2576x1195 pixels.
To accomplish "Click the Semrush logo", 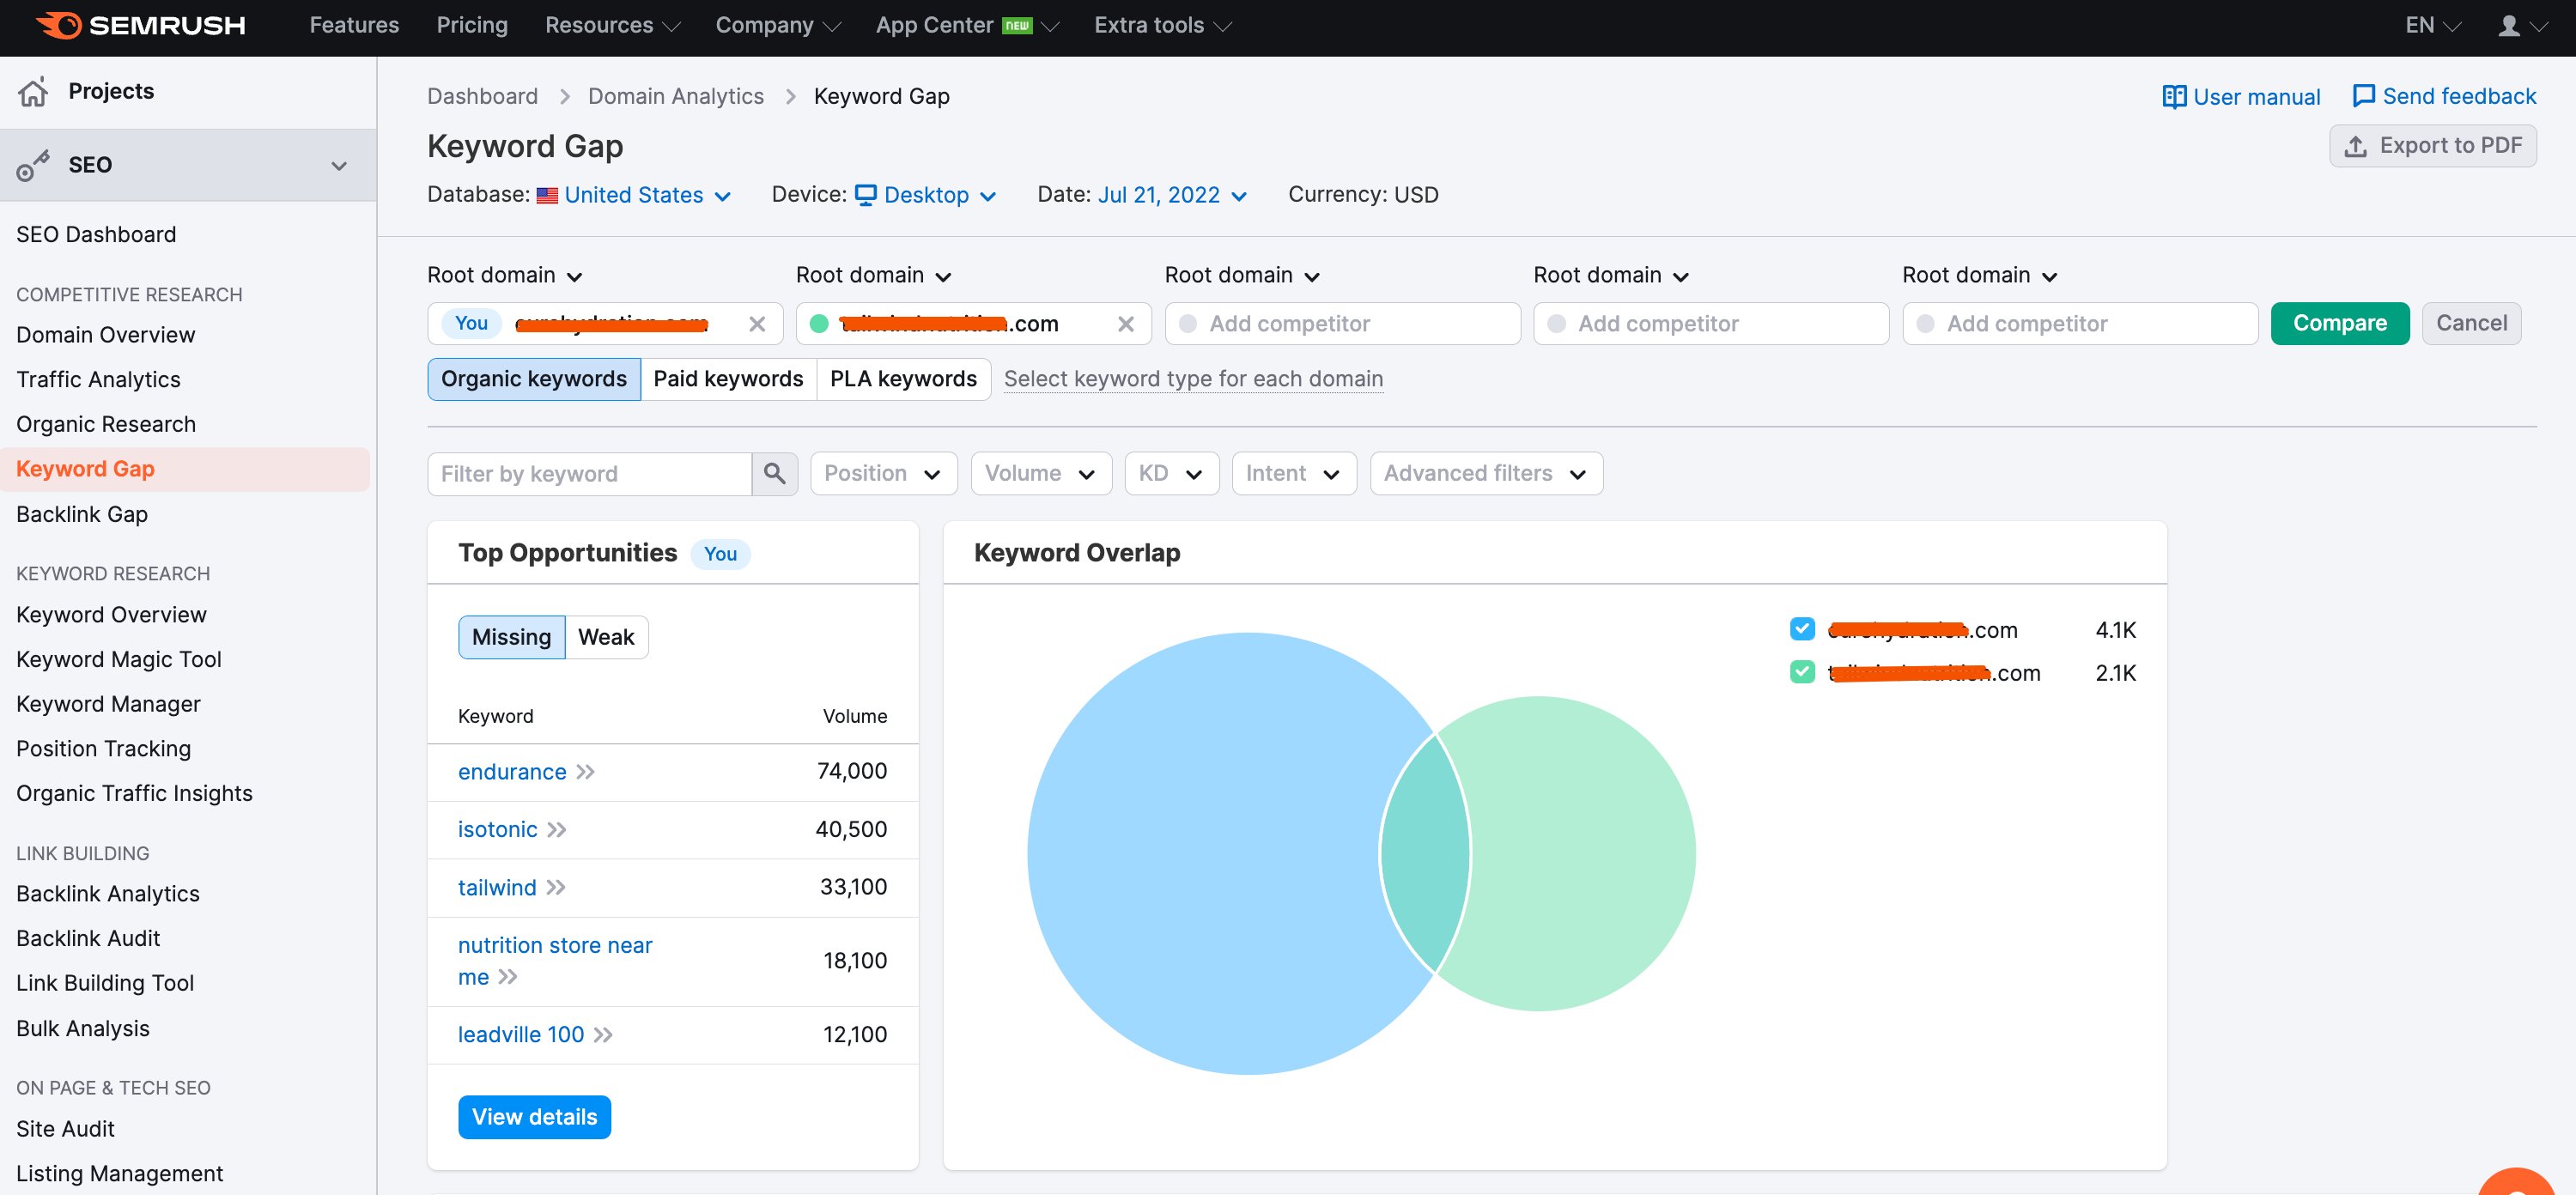I will click(141, 25).
